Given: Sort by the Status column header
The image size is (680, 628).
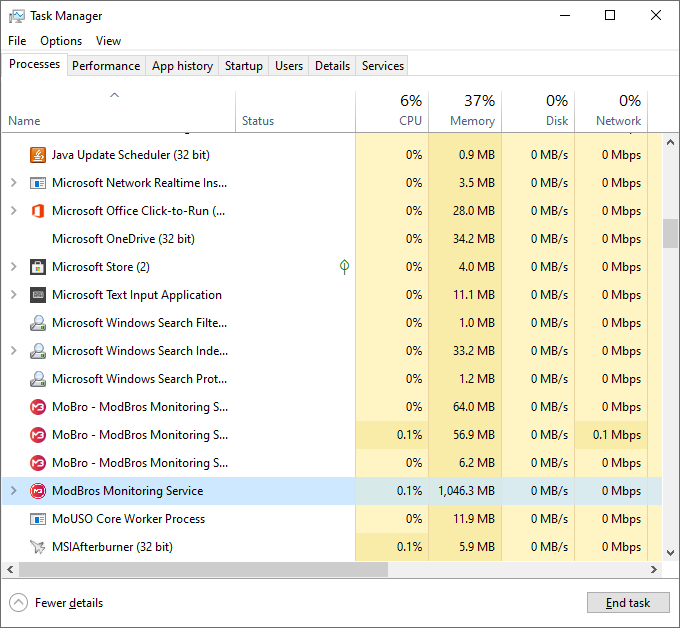Looking at the screenshot, I should (x=295, y=111).
